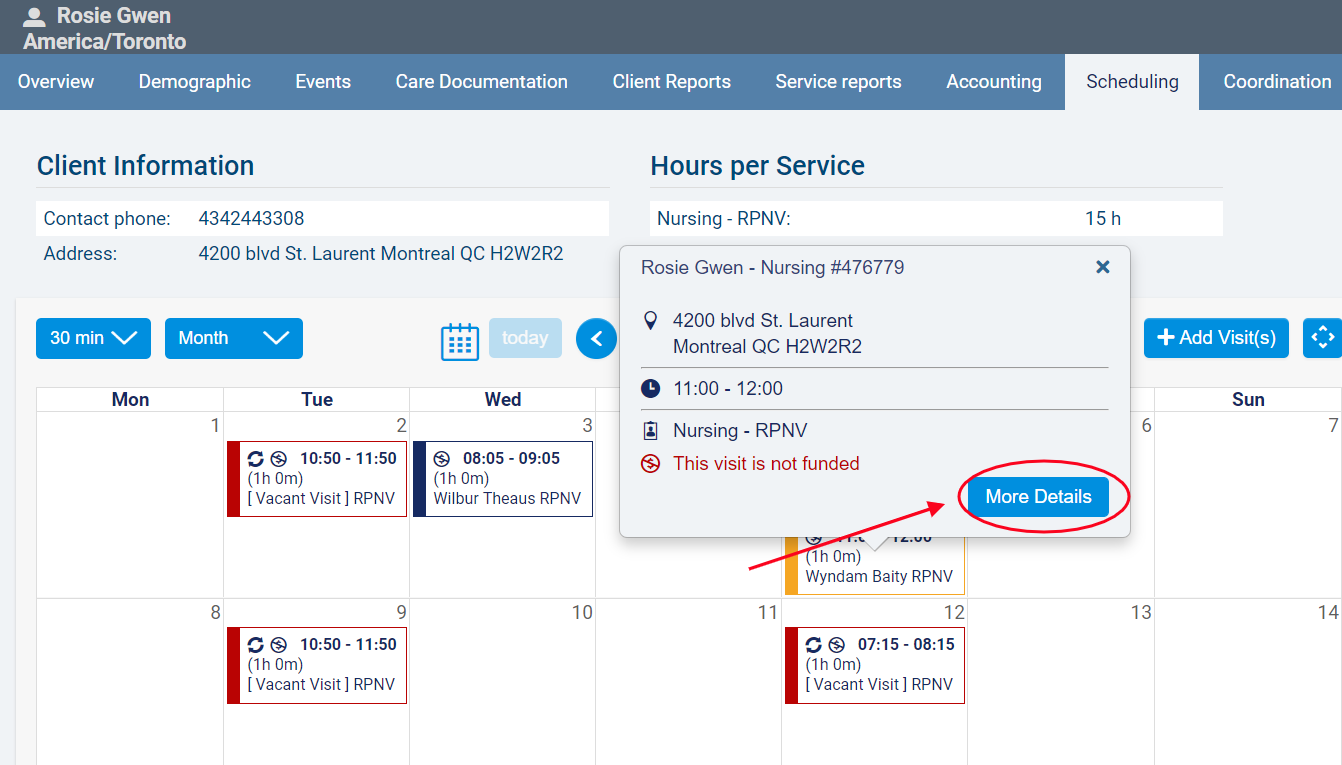Click the More Details button
Image resolution: width=1342 pixels, height=765 pixels.
[1038, 497]
